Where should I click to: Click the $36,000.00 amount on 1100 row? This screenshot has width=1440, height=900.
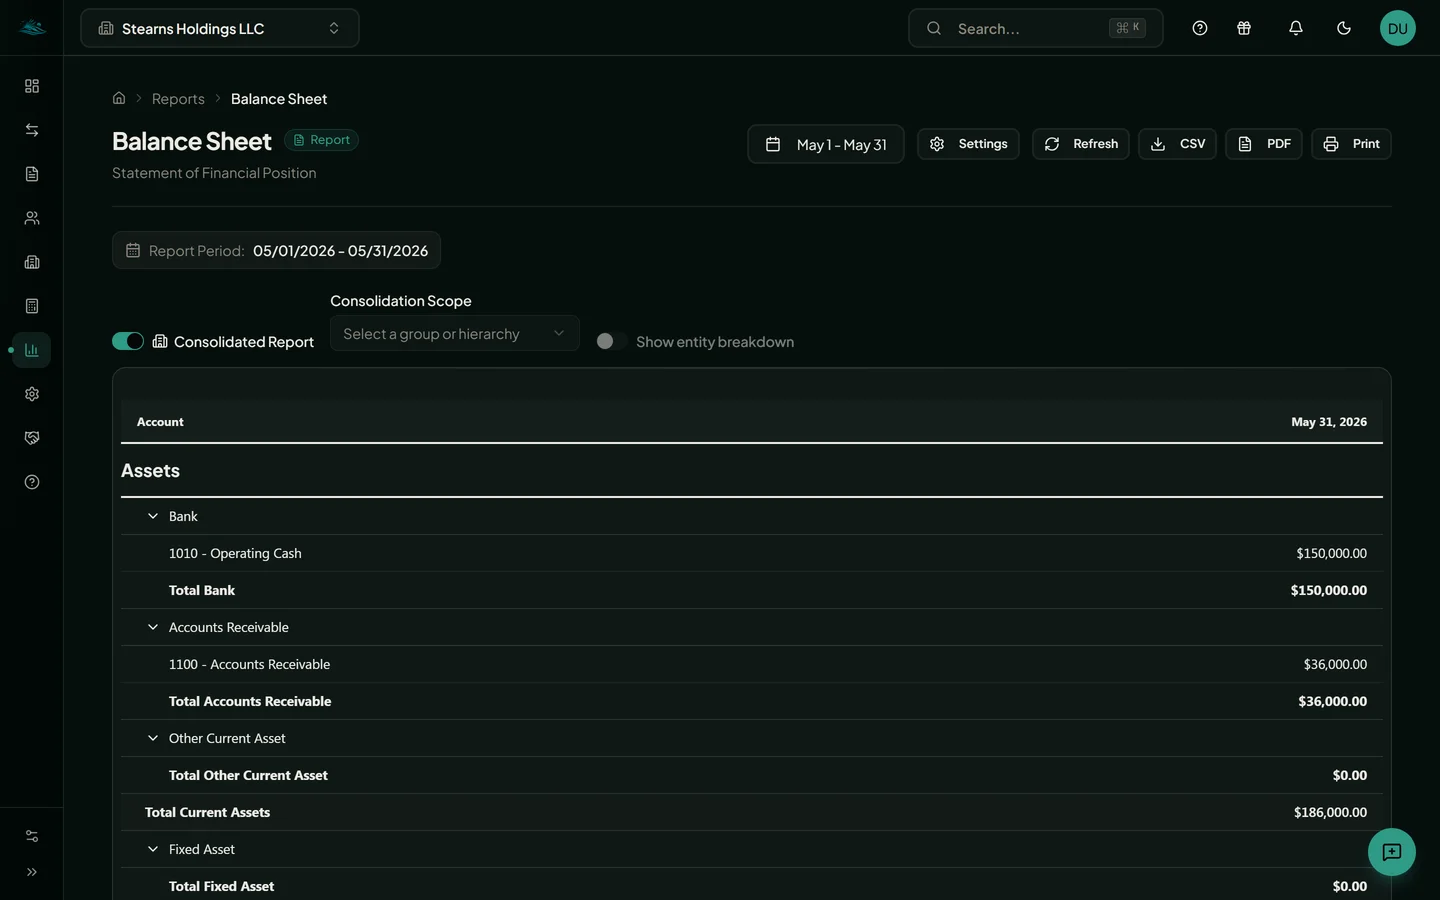click(1335, 664)
